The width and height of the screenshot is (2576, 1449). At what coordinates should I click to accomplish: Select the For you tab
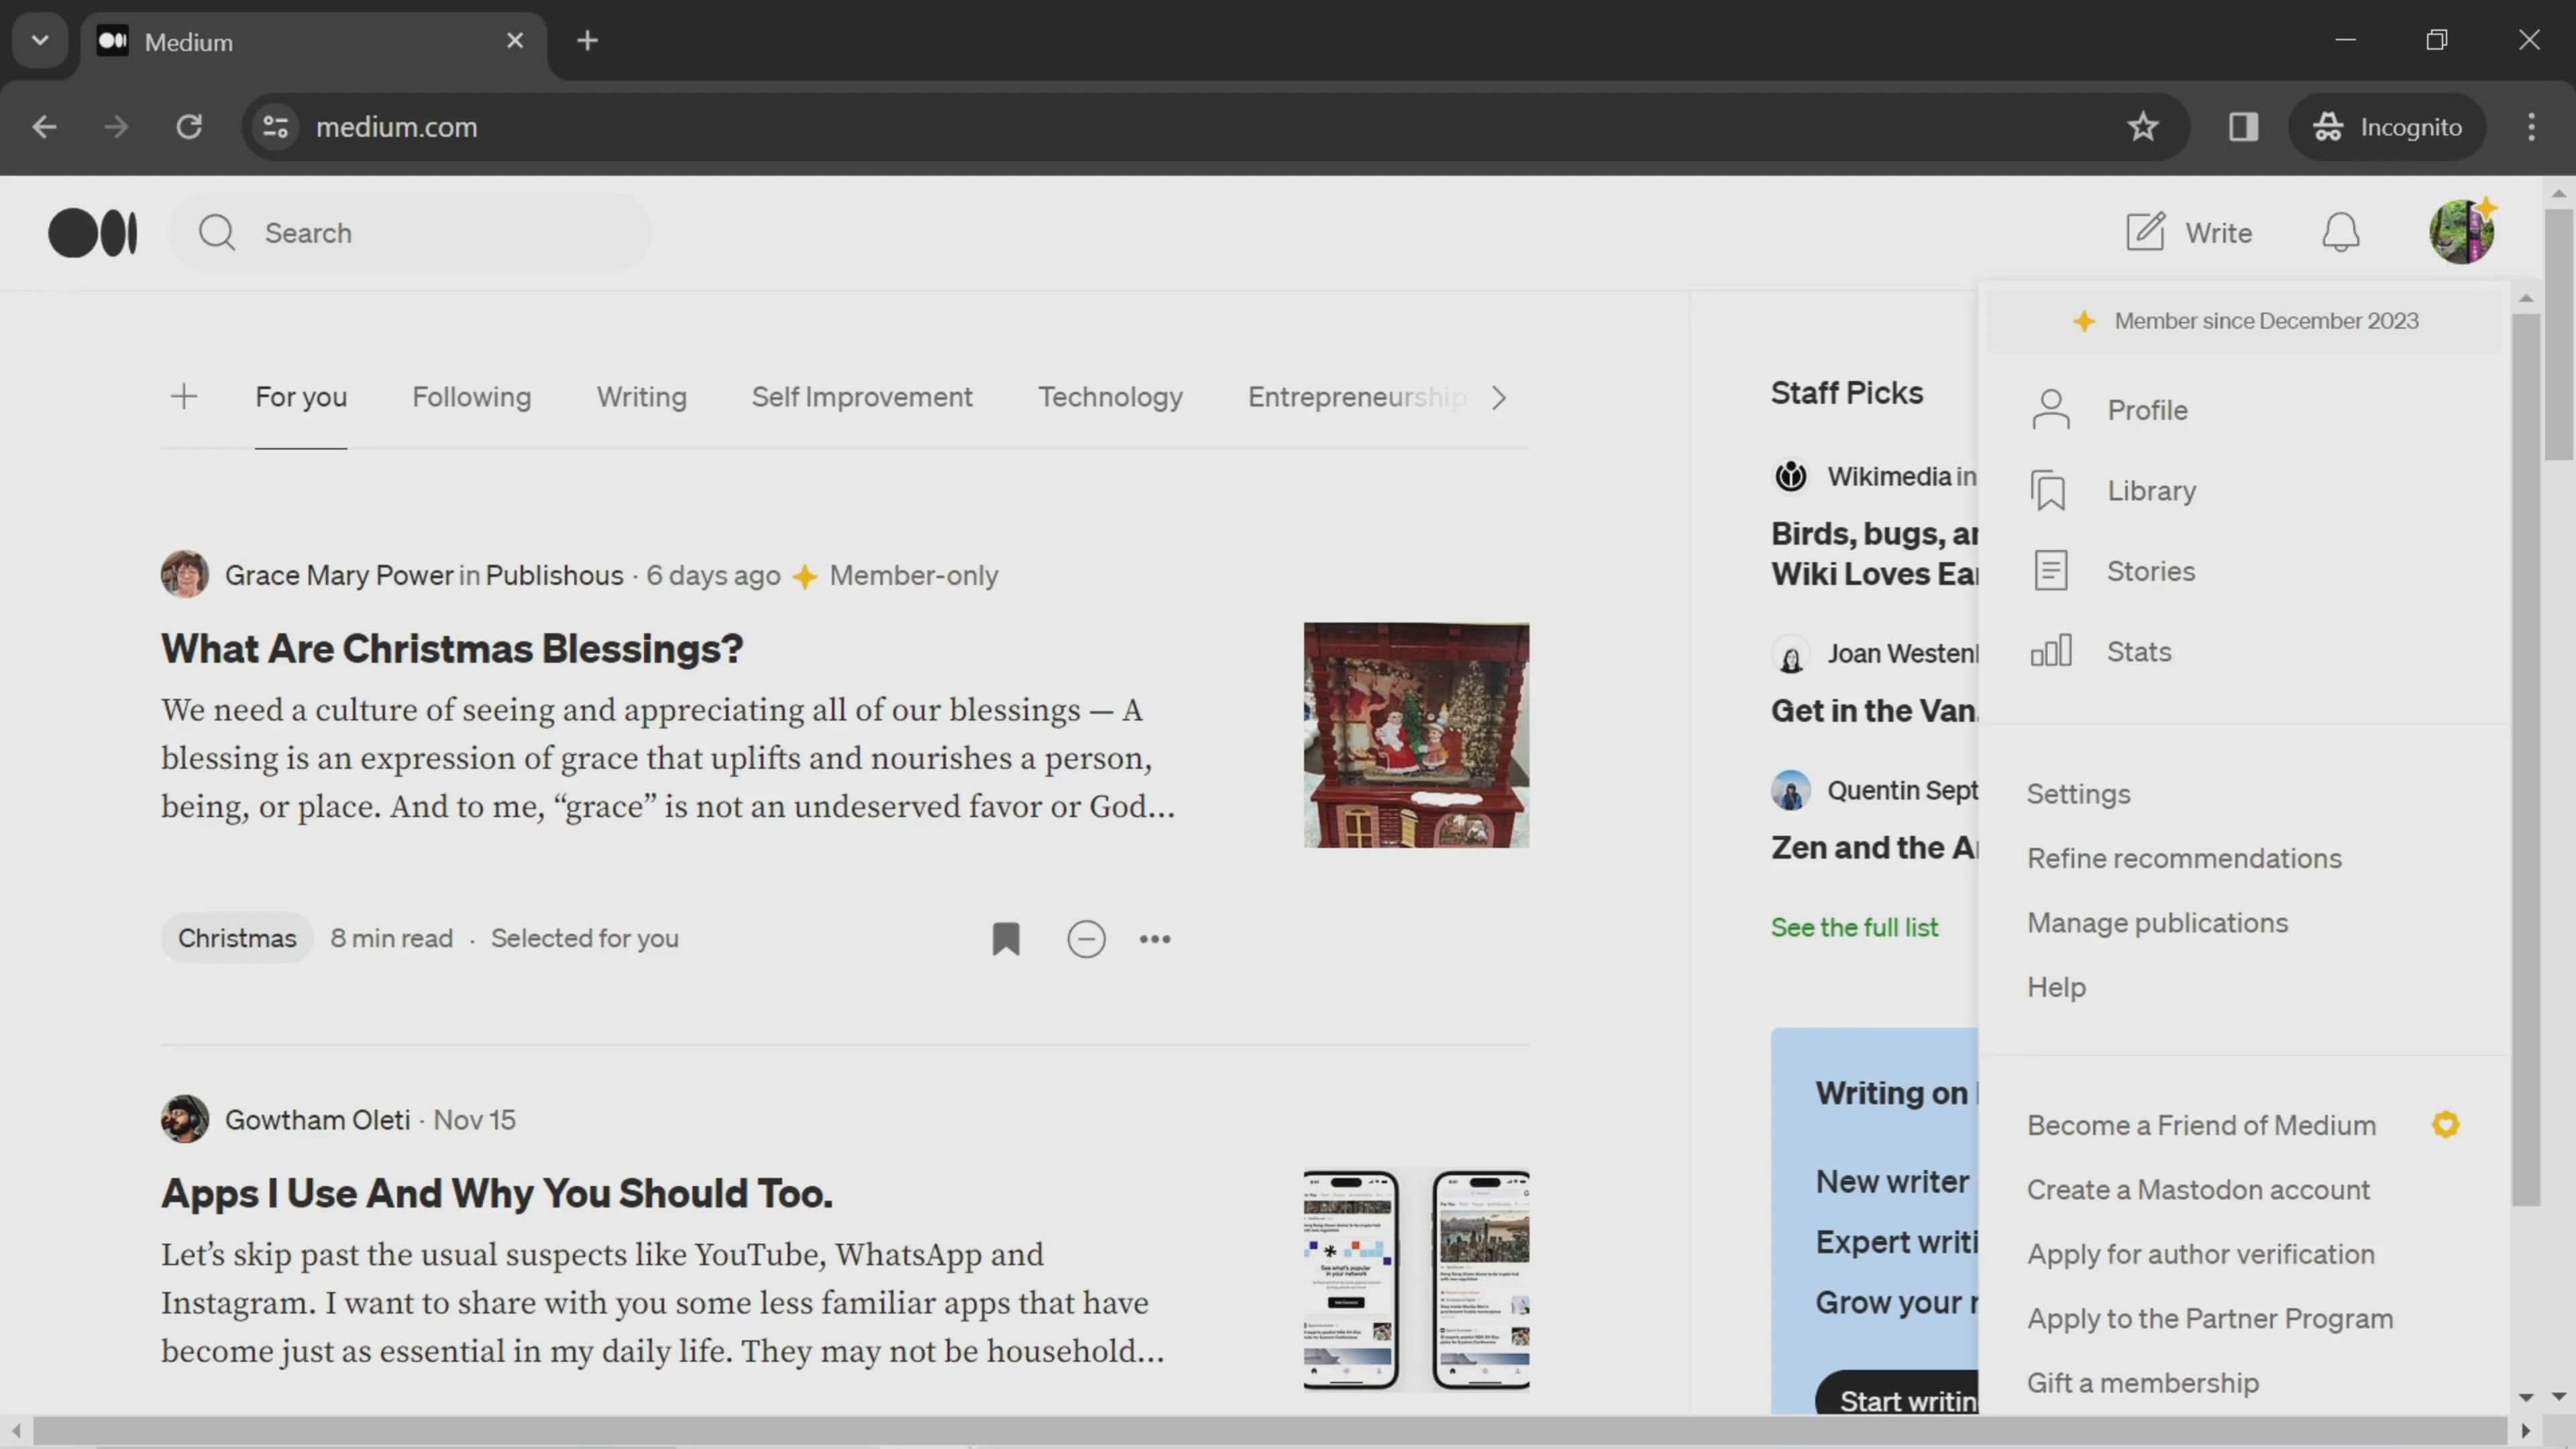pos(301,397)
